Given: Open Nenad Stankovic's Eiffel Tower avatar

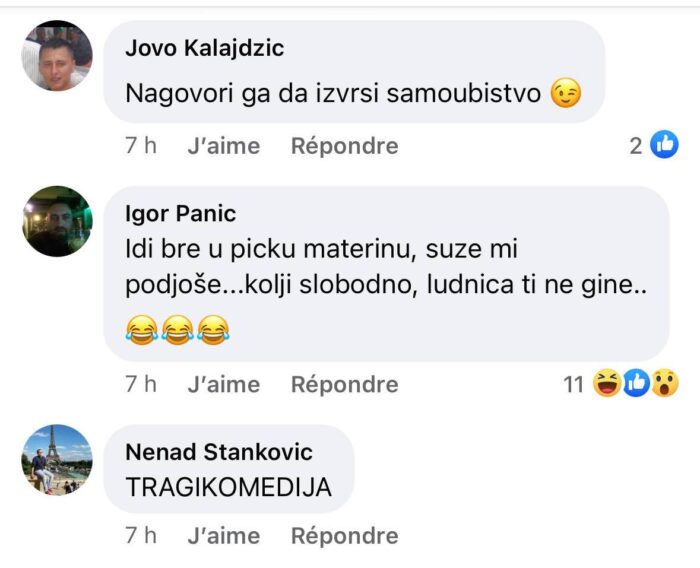Looking at the screenshot, I should [x=57, y=460].
